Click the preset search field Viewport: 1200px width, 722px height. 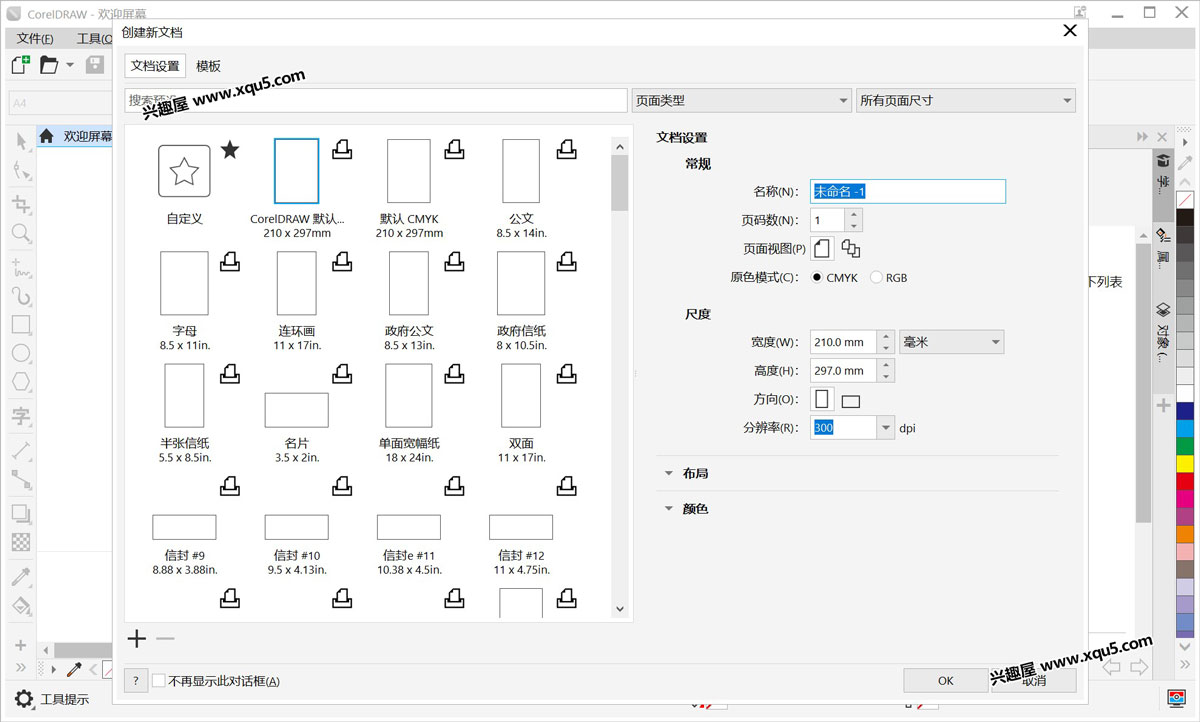pos(376,100)
